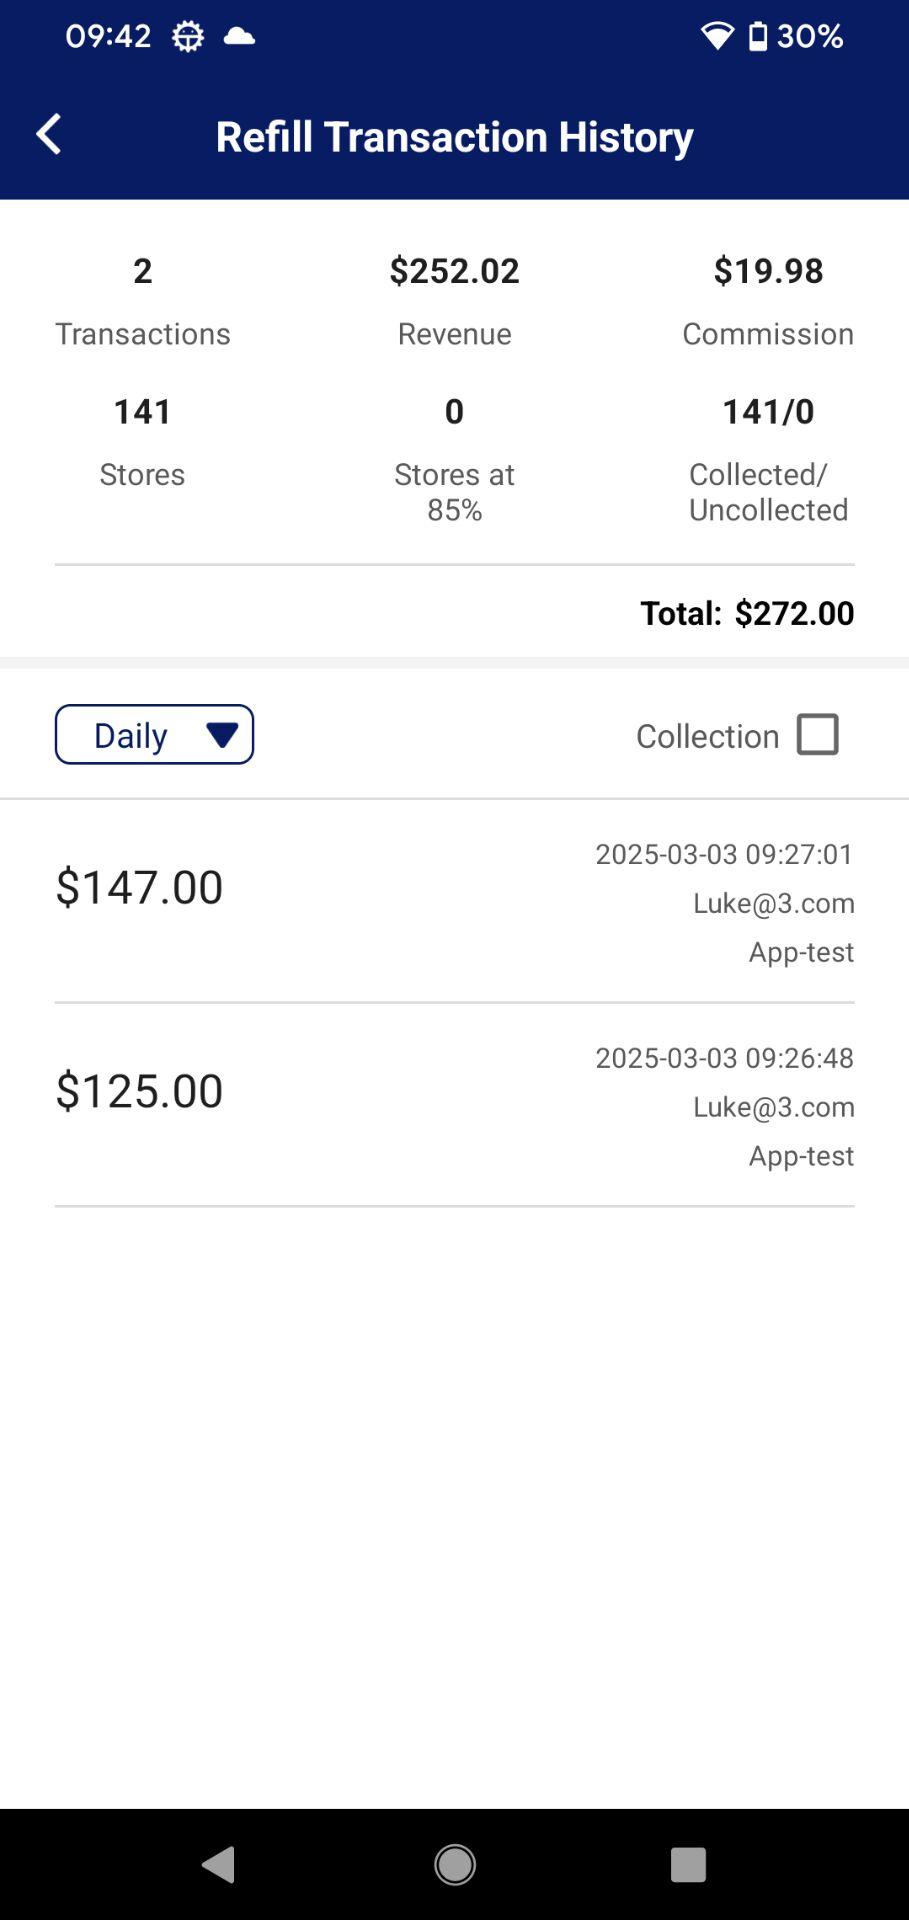Open recent apps with square button

688,1864
